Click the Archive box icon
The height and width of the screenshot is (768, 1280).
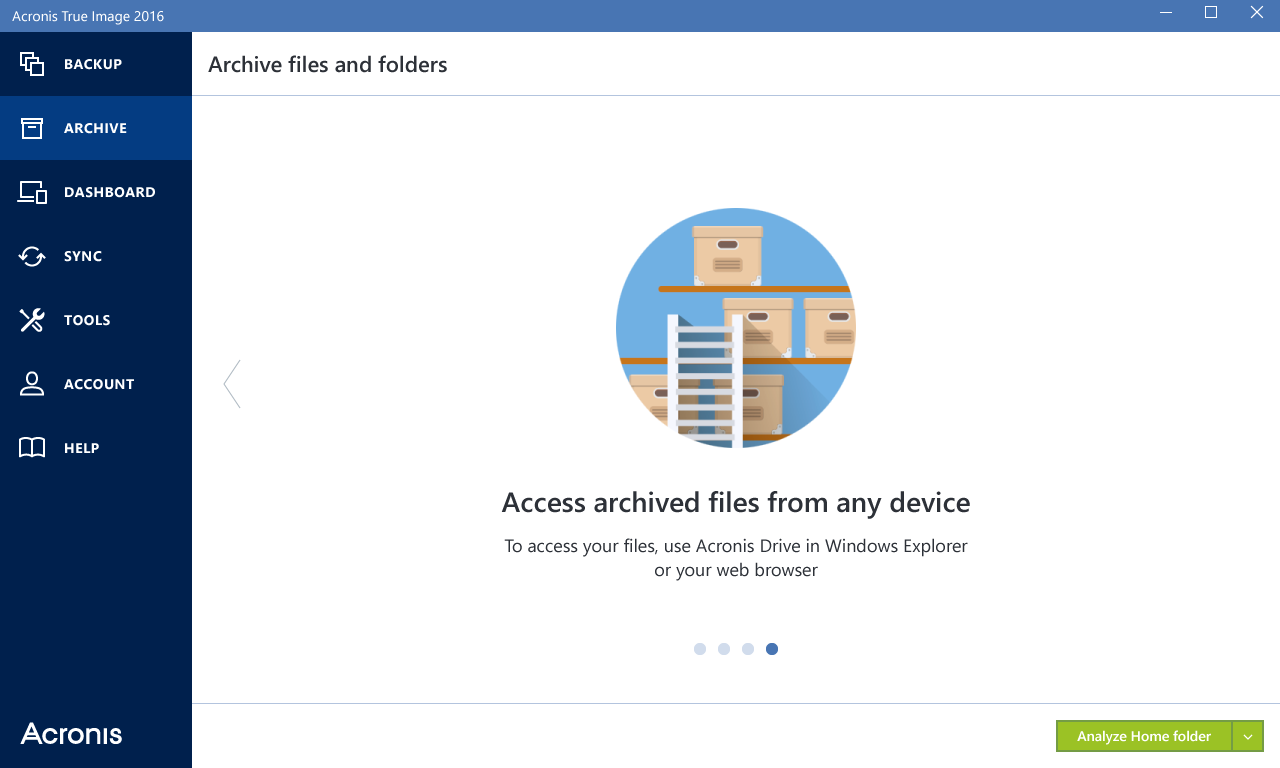[x=32, y=128]
